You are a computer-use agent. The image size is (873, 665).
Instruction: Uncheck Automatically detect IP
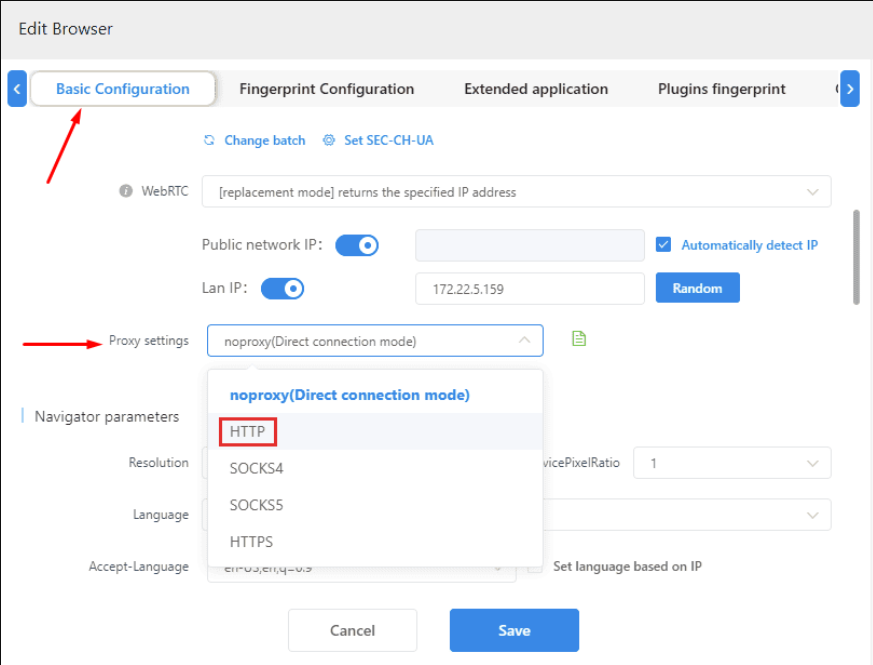[x=663, y=244]
